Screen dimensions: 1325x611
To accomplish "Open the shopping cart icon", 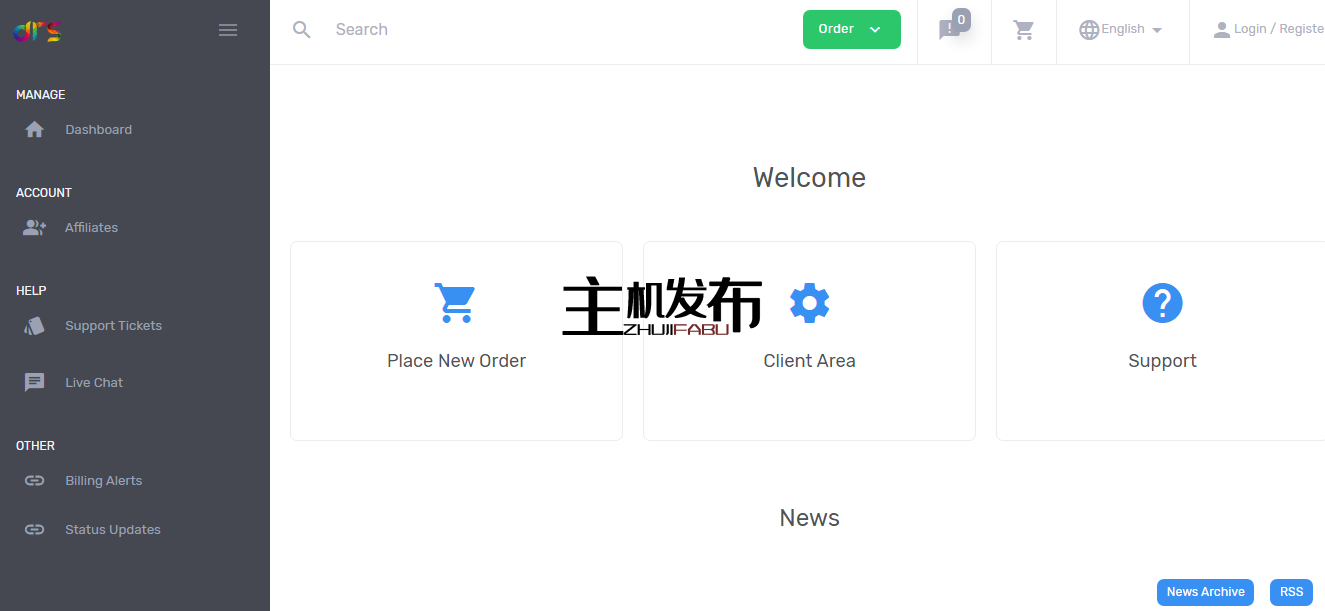I will (1023, 29).
